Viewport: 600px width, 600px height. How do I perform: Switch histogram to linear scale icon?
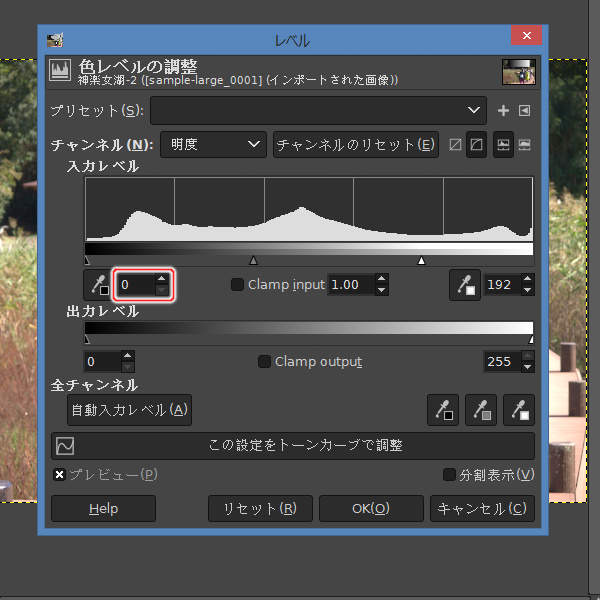coord(503,145)
